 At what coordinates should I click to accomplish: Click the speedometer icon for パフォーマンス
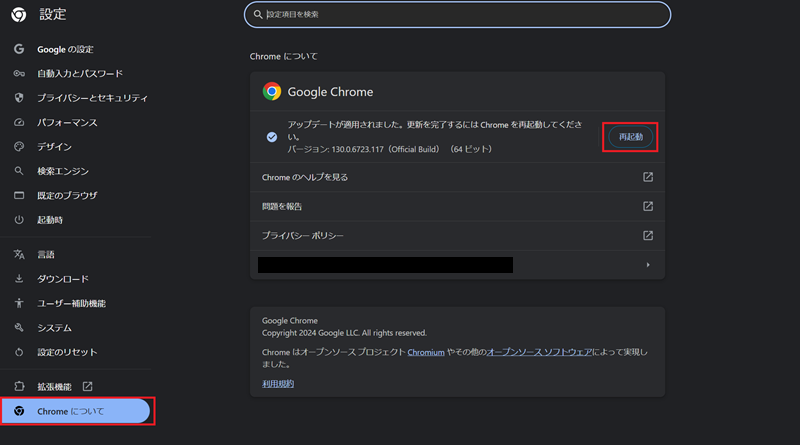coord(19,122)
